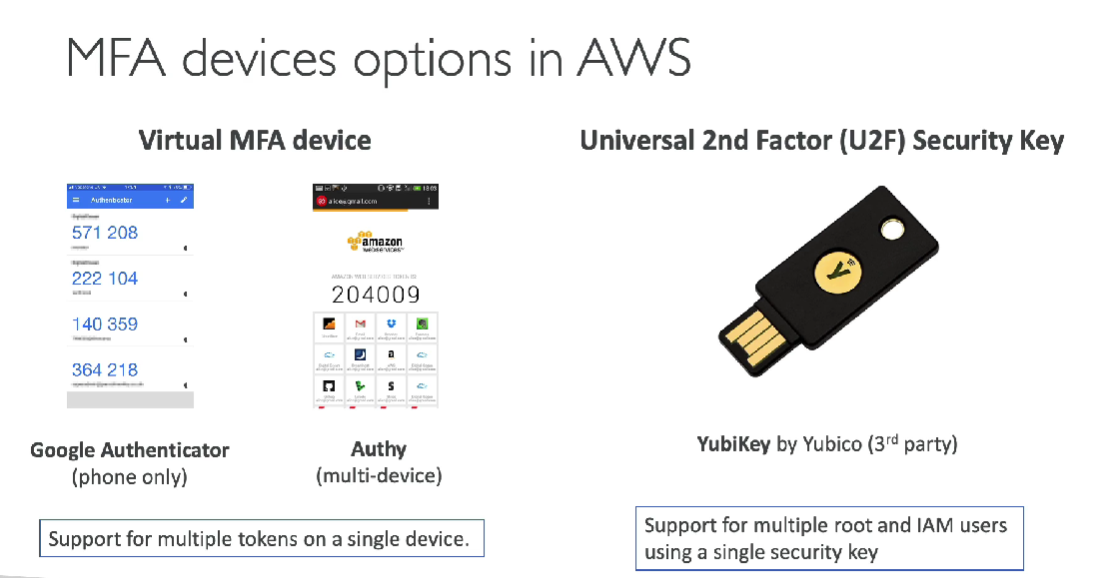Click the multiple tokens support text box
Screen dimensions: 1114x578
[x=260, y=539]
